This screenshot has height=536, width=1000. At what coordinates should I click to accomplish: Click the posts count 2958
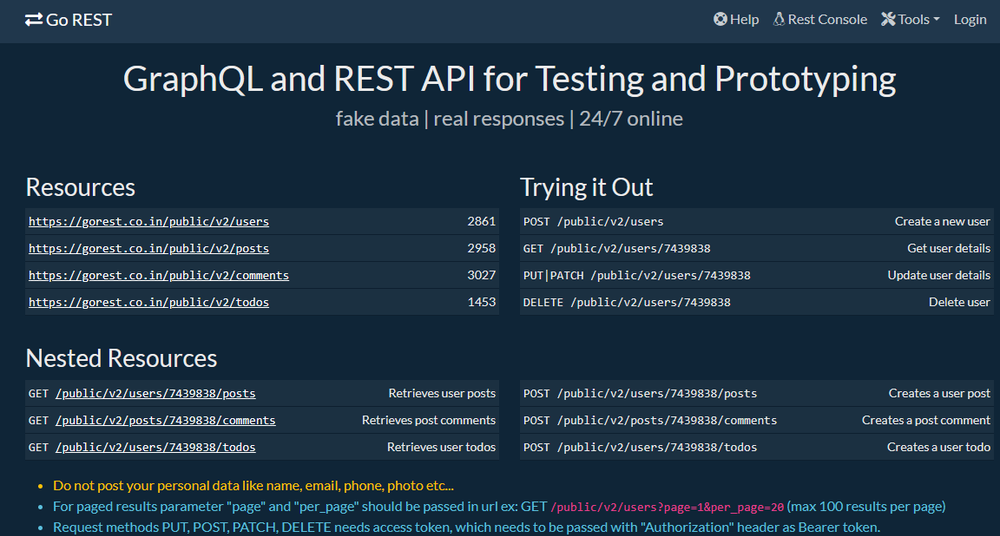tap(482, 248)
